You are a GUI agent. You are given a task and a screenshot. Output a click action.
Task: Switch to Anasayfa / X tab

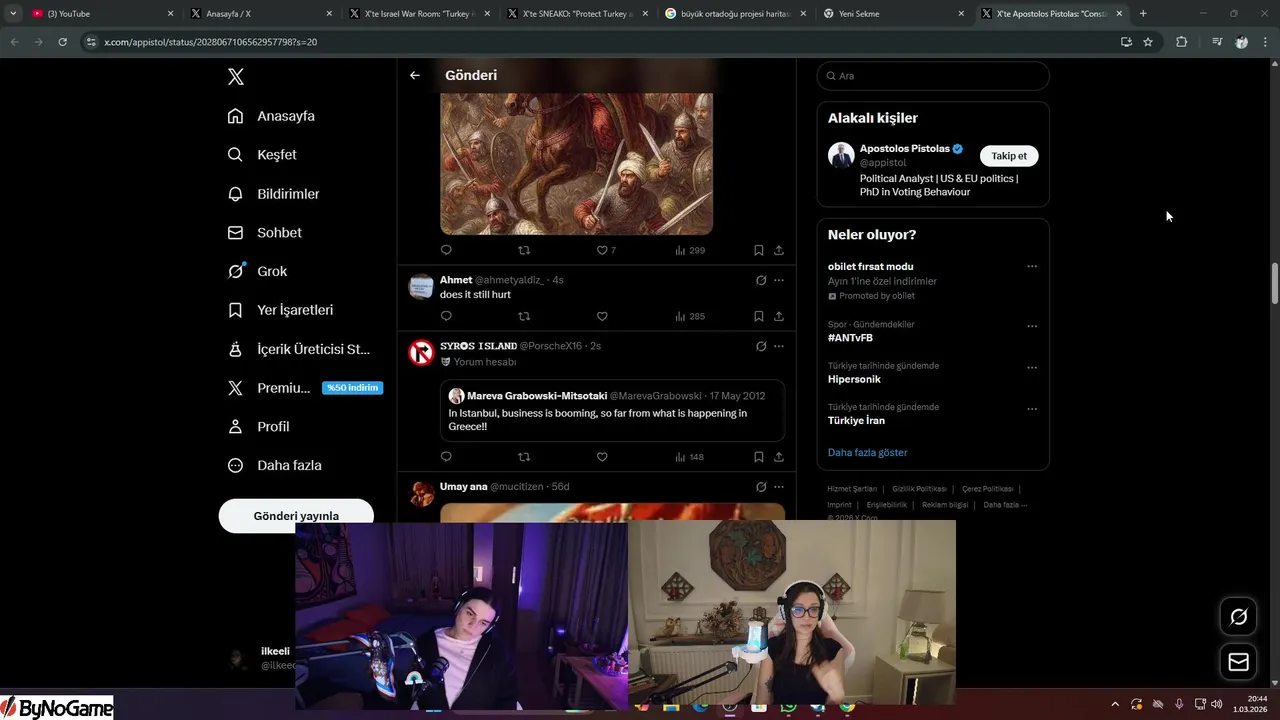point(260,14)
